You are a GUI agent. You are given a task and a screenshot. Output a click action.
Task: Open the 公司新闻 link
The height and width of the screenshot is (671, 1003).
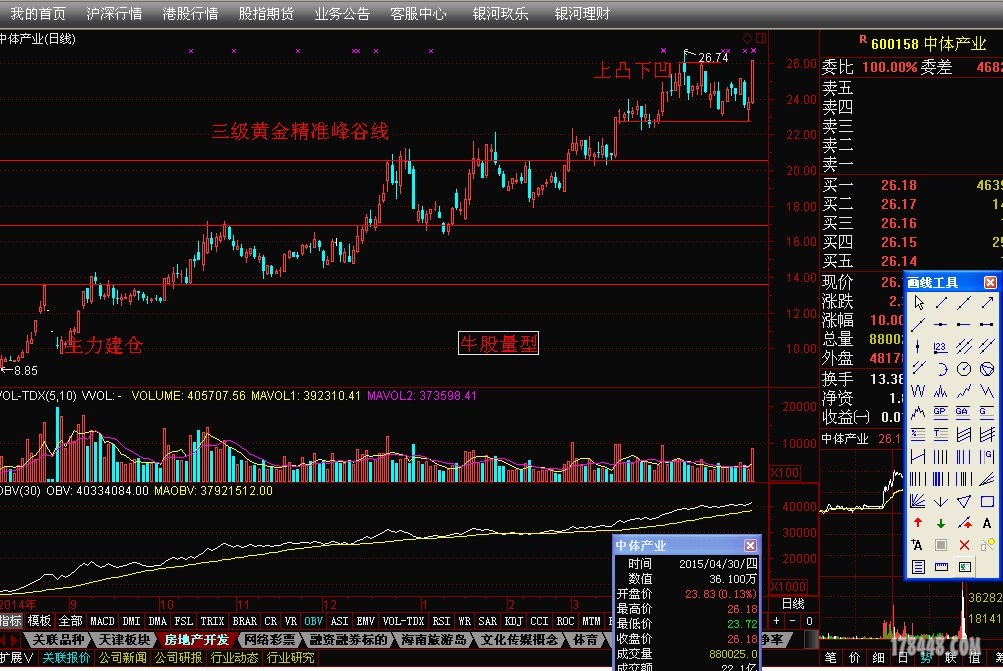(122, 658)
